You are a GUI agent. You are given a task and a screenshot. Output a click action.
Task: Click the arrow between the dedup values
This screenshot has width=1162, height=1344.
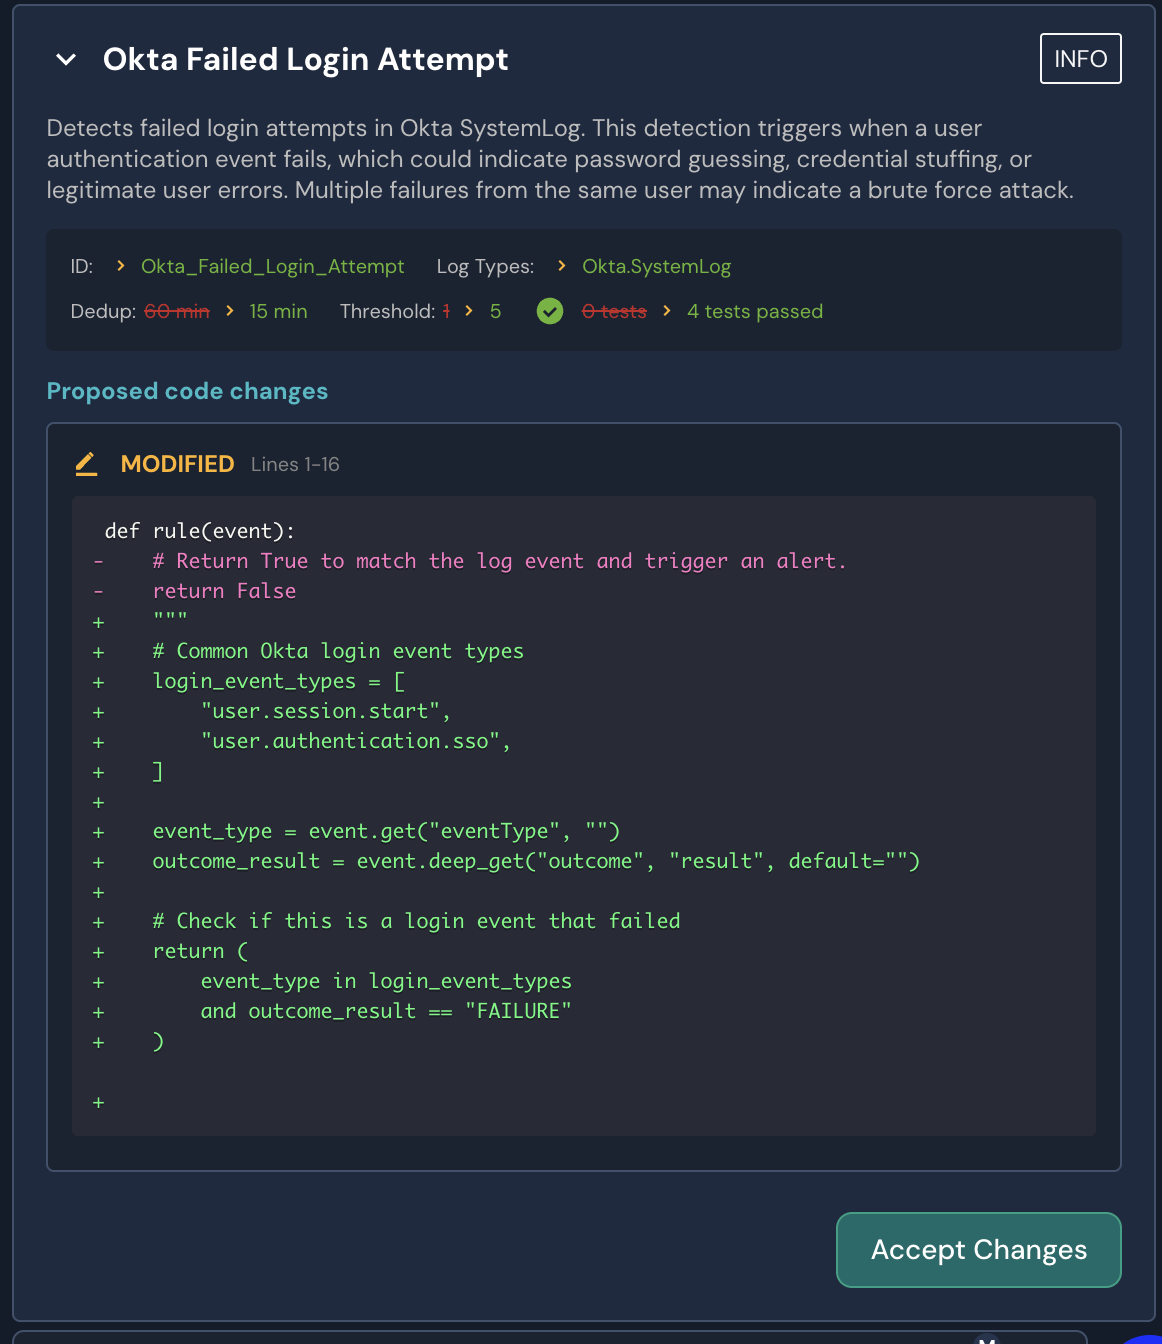click(230, 311)
